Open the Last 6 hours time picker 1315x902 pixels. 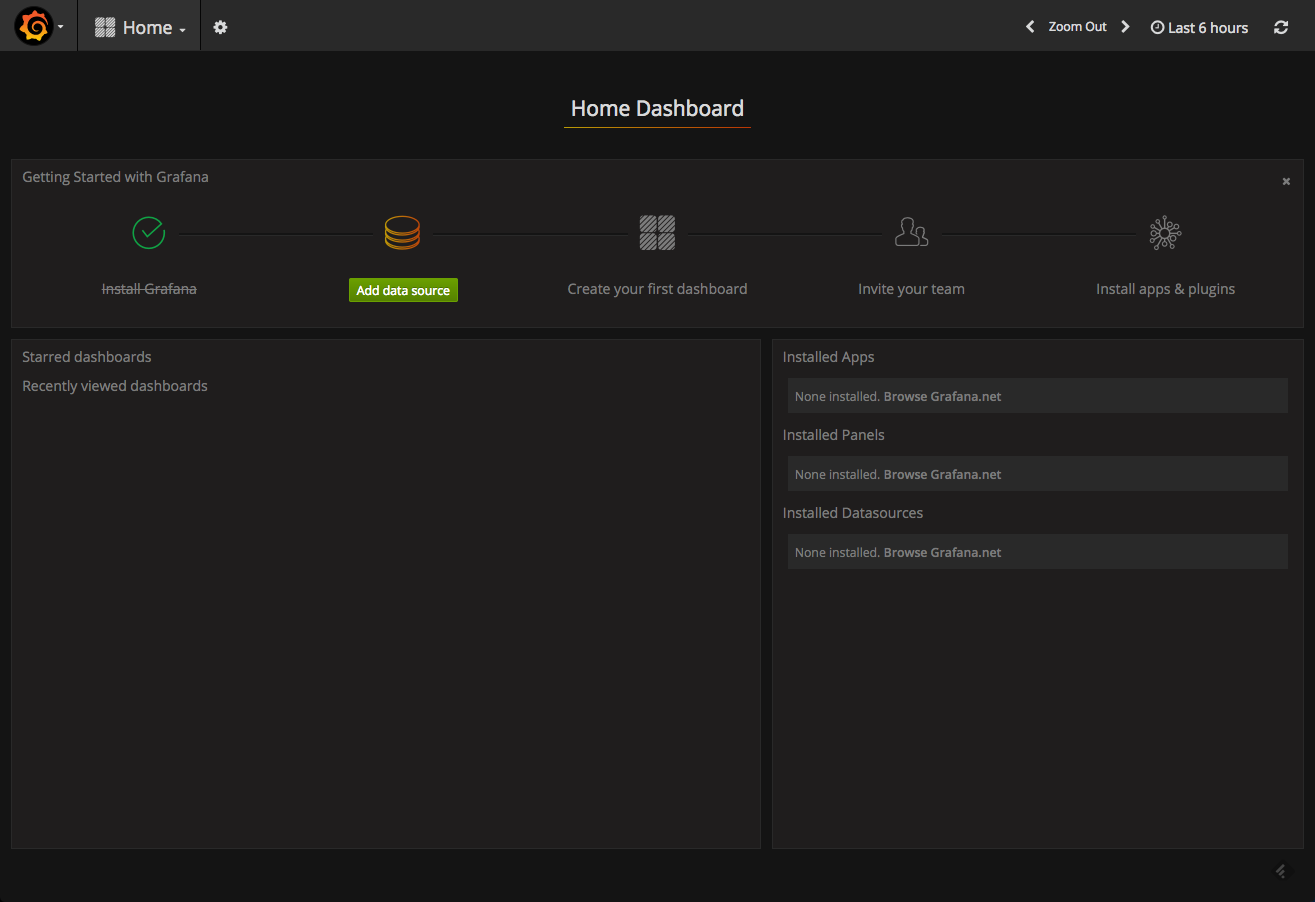tap(1199, 28)
